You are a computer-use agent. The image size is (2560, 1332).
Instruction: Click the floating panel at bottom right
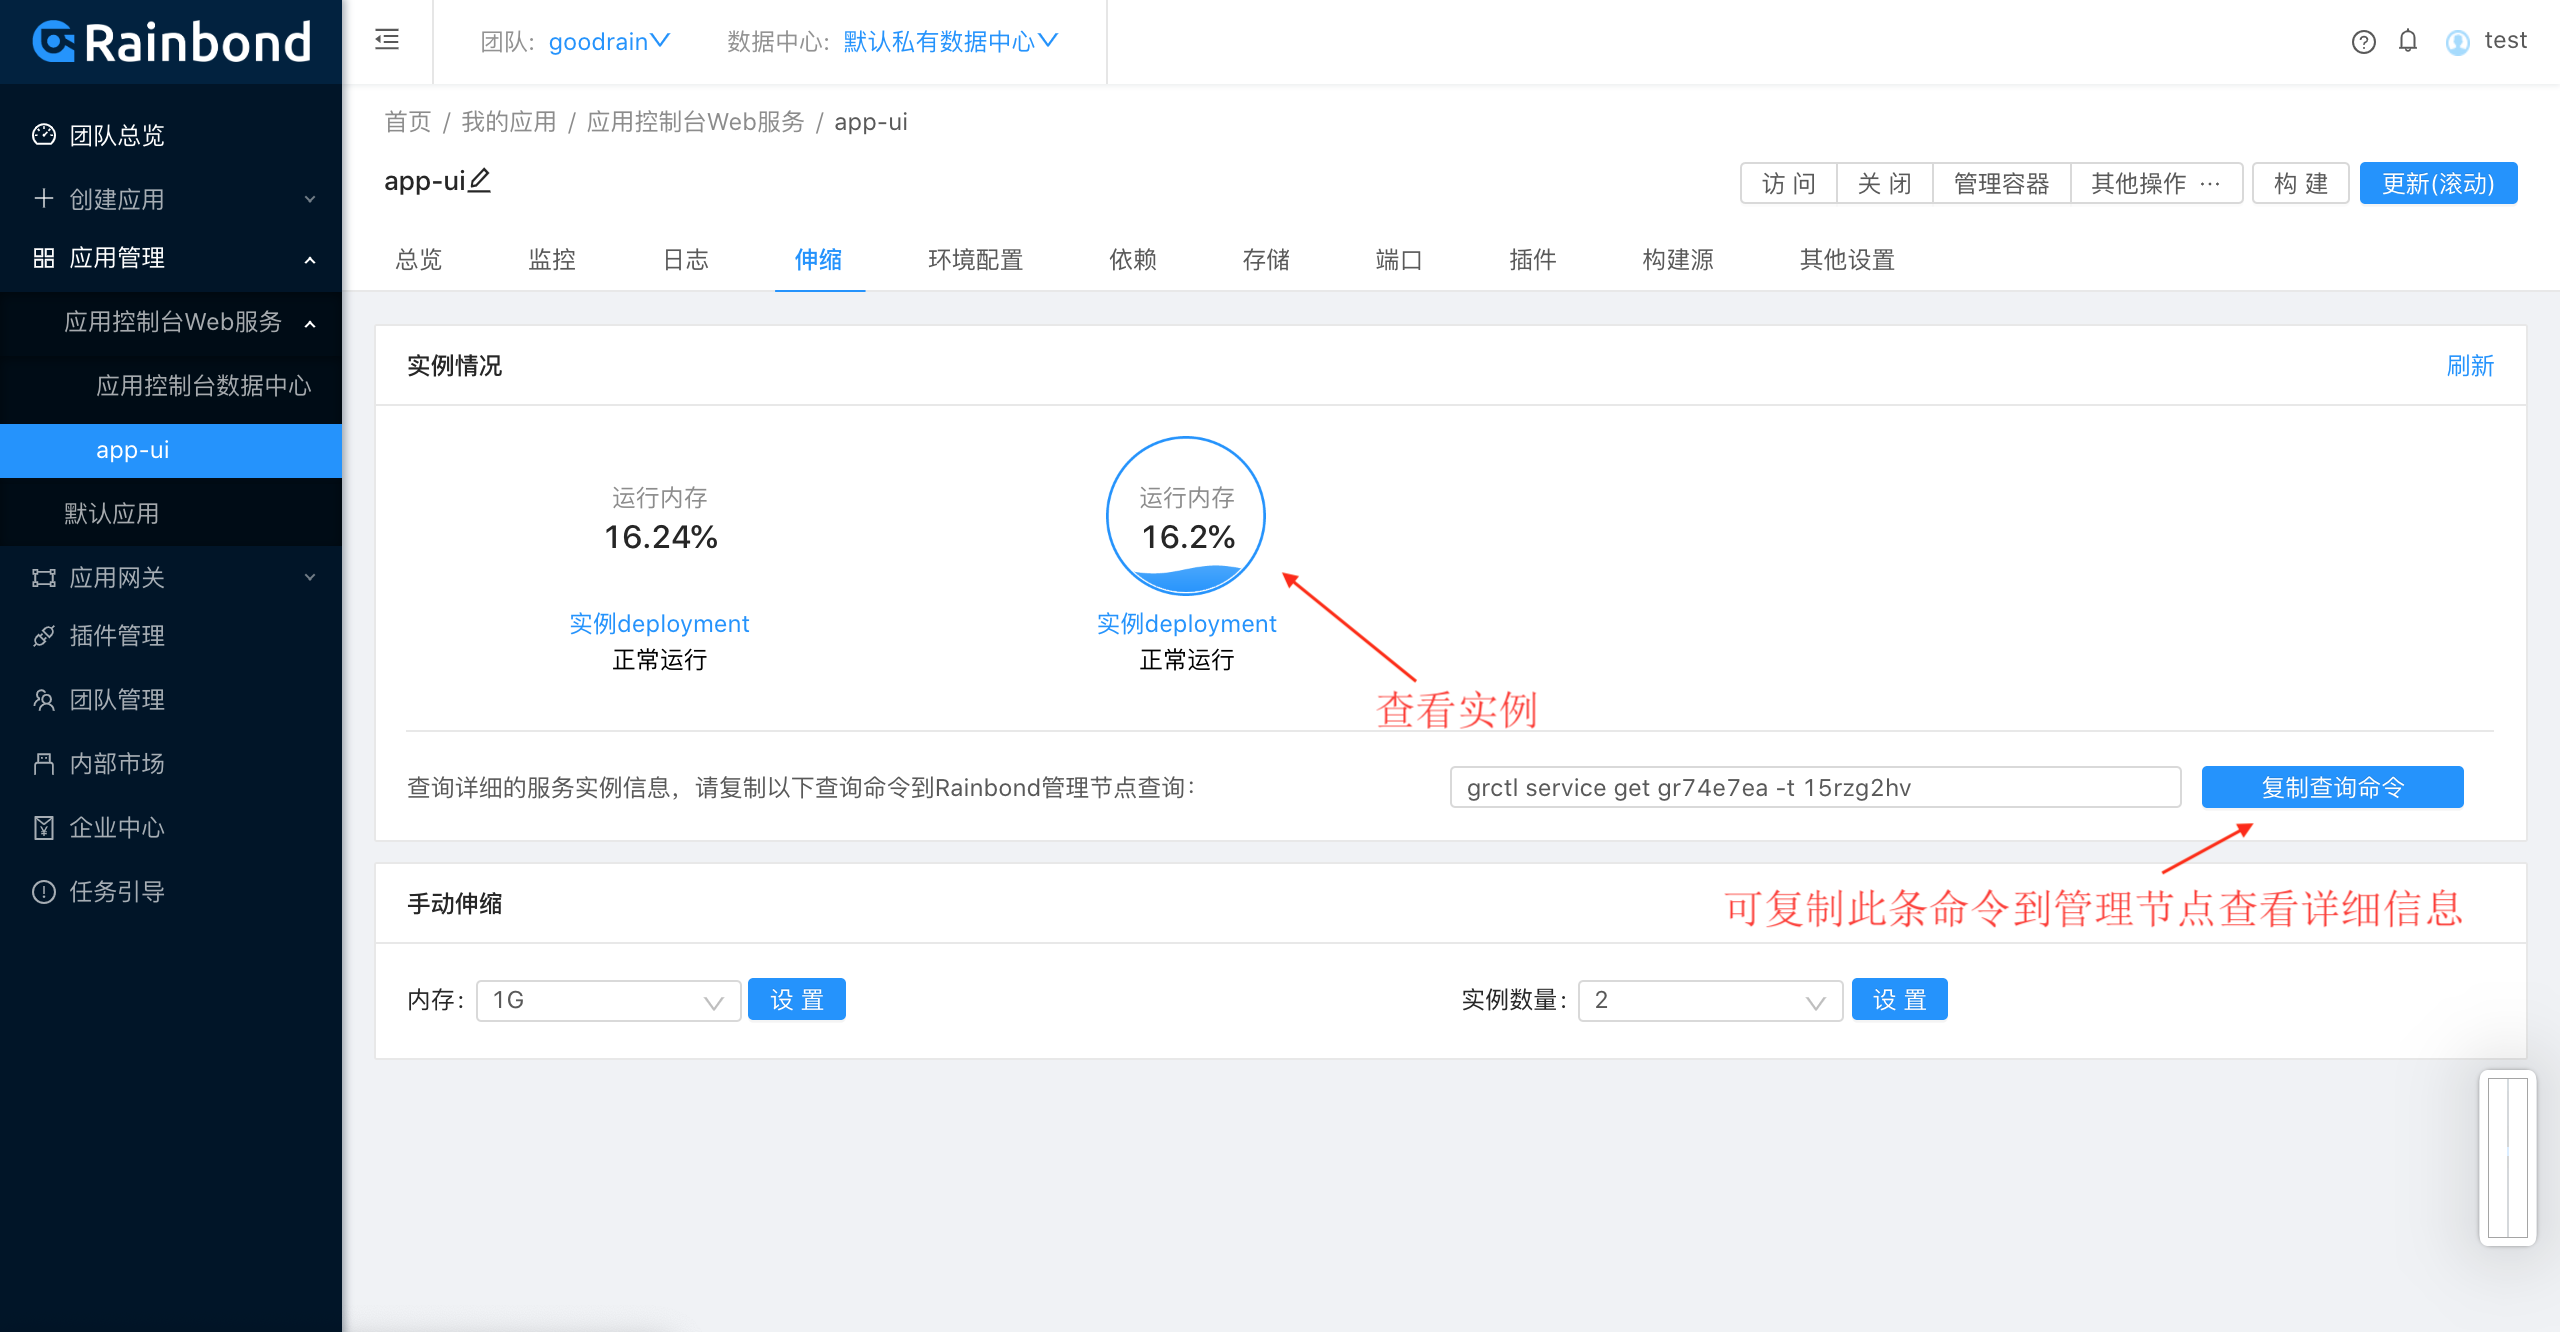[x=2508, y=1157]
